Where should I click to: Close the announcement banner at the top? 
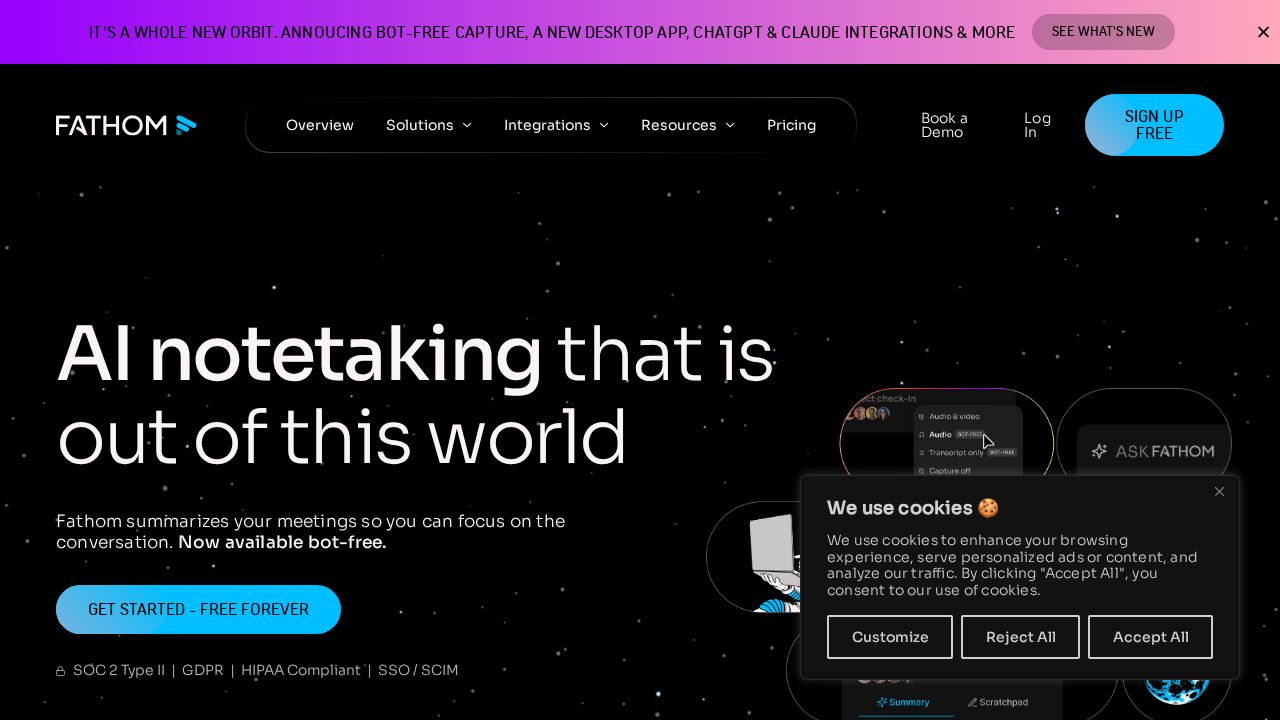tap(1263, 32)
